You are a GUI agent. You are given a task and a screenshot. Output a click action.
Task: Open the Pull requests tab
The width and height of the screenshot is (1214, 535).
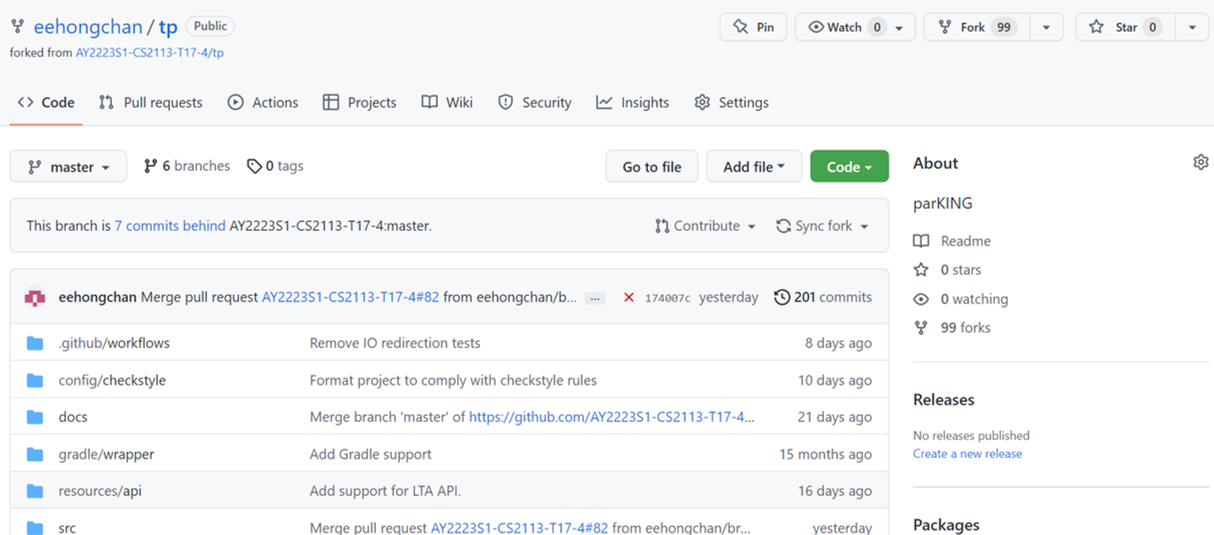pyautogui.click(x=150, y=102)
